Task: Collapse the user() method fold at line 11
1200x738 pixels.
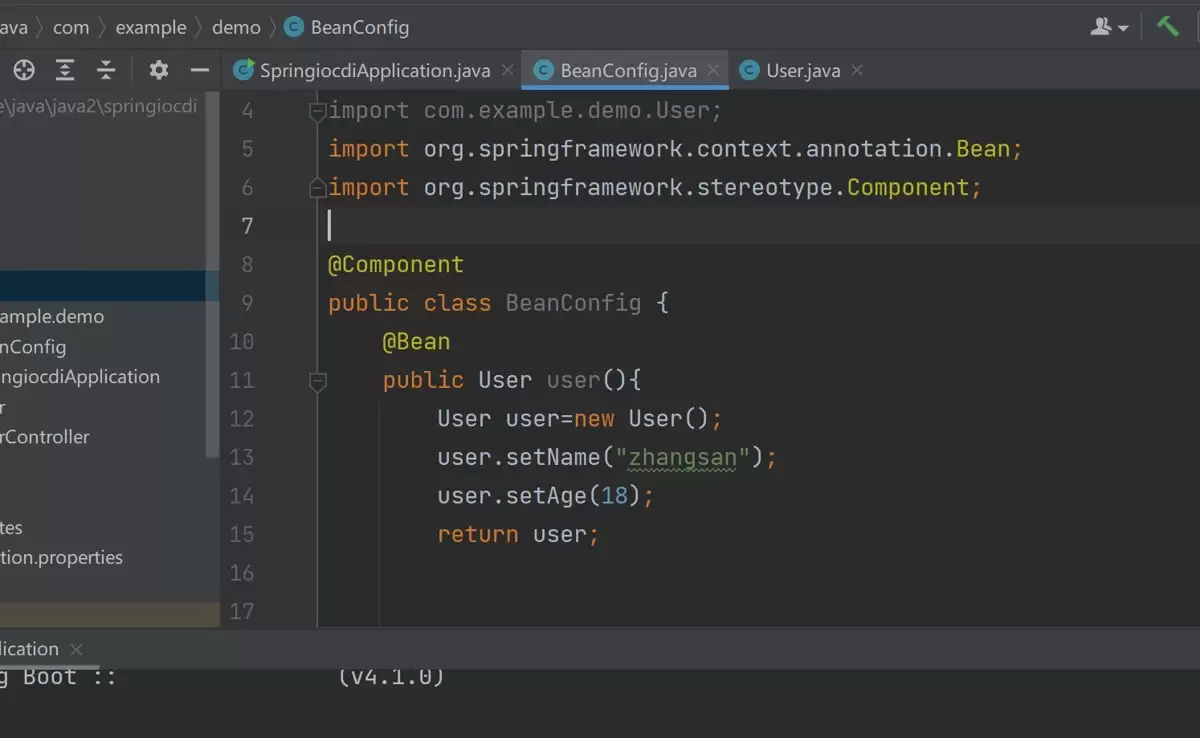Action: click(317, 380)
